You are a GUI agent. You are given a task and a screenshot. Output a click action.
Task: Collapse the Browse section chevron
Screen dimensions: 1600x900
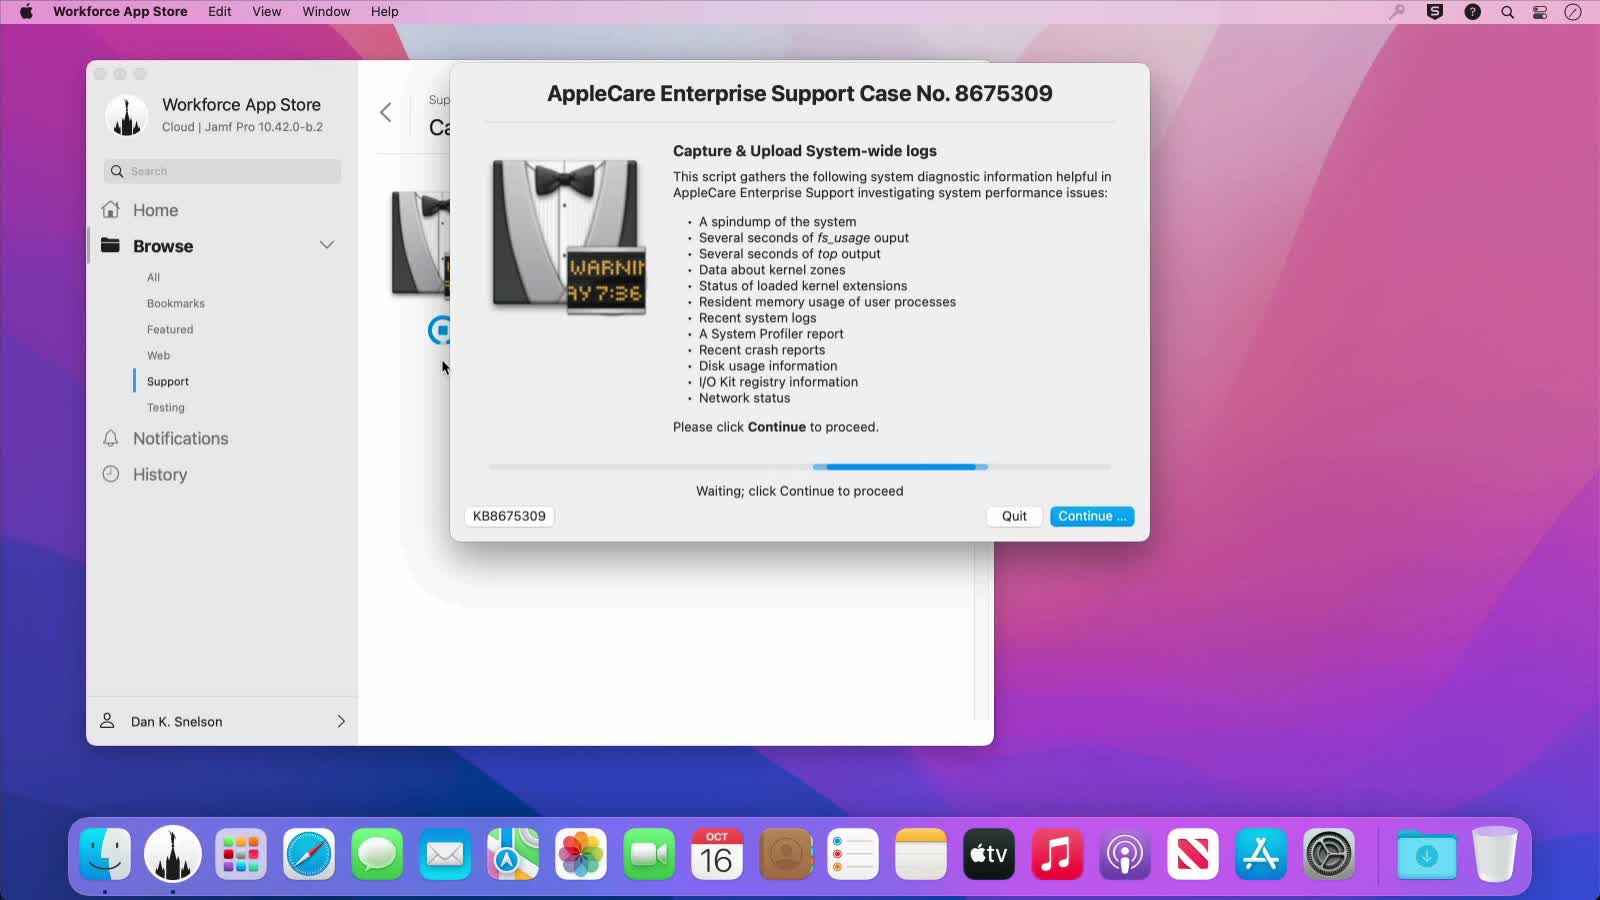pos(326,245)
